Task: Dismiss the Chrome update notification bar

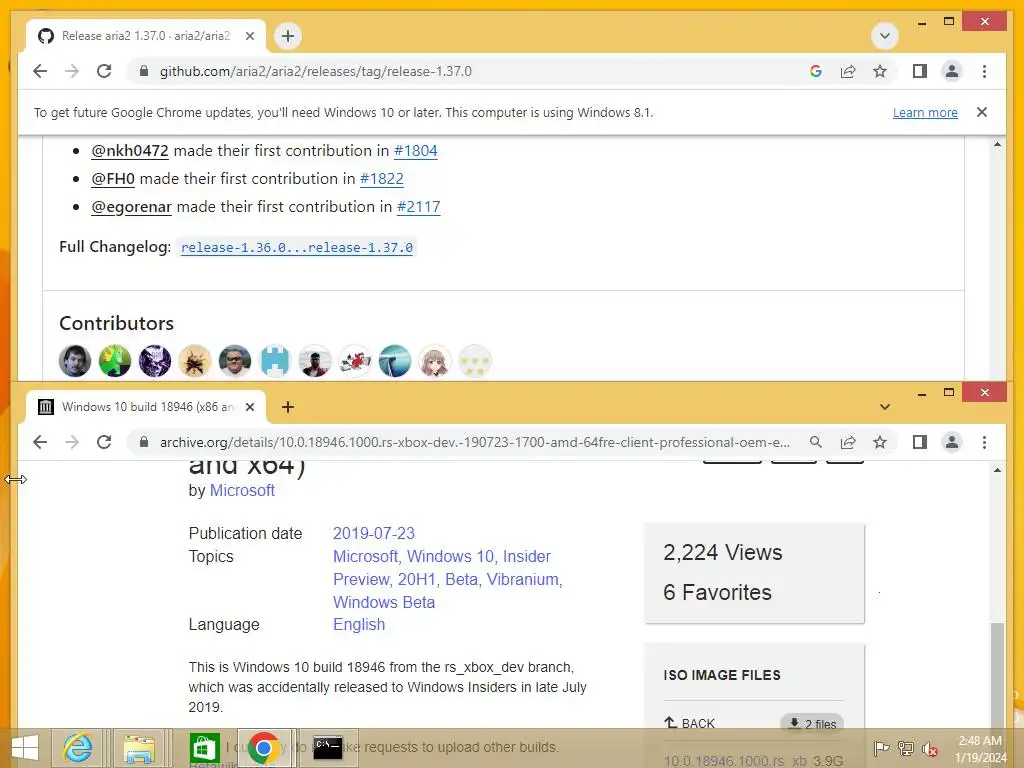Action: [x=982, y=112]
